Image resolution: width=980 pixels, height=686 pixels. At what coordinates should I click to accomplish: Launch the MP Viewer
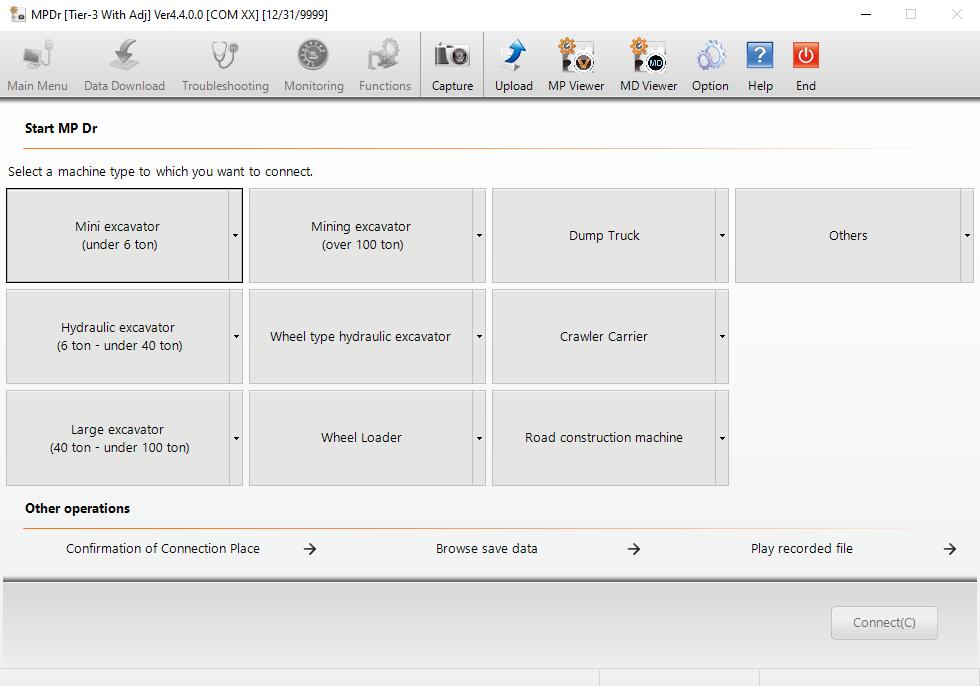pos(575,62)
